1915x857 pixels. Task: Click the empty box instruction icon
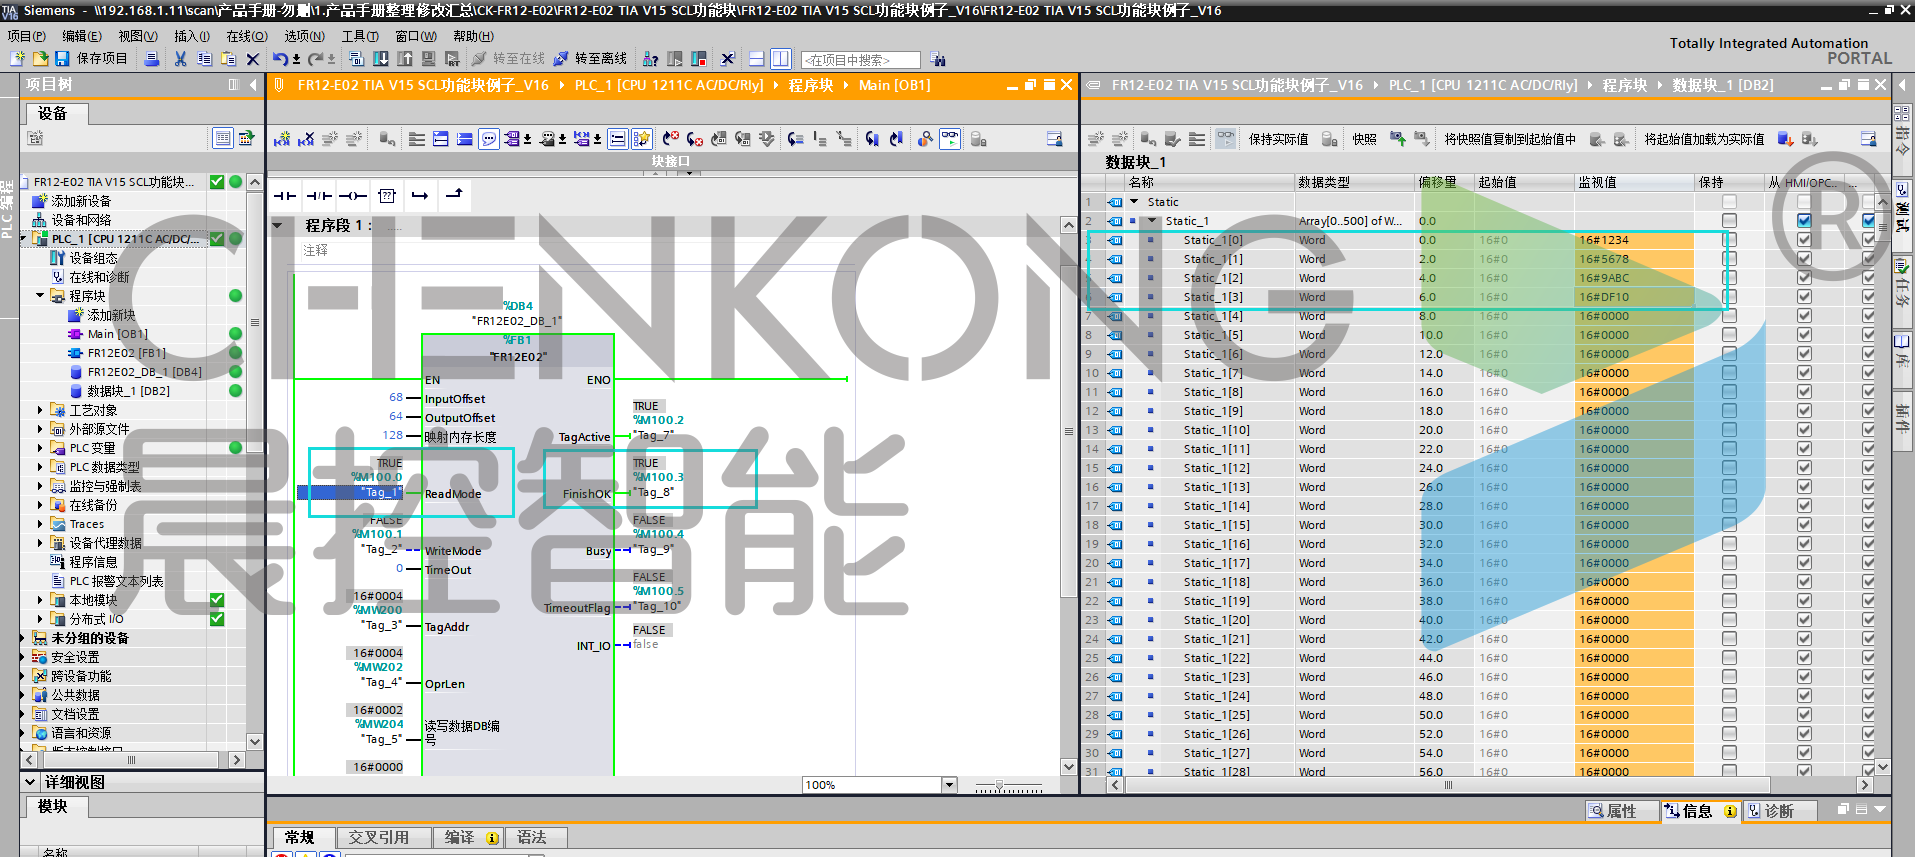tap(387, 196)
